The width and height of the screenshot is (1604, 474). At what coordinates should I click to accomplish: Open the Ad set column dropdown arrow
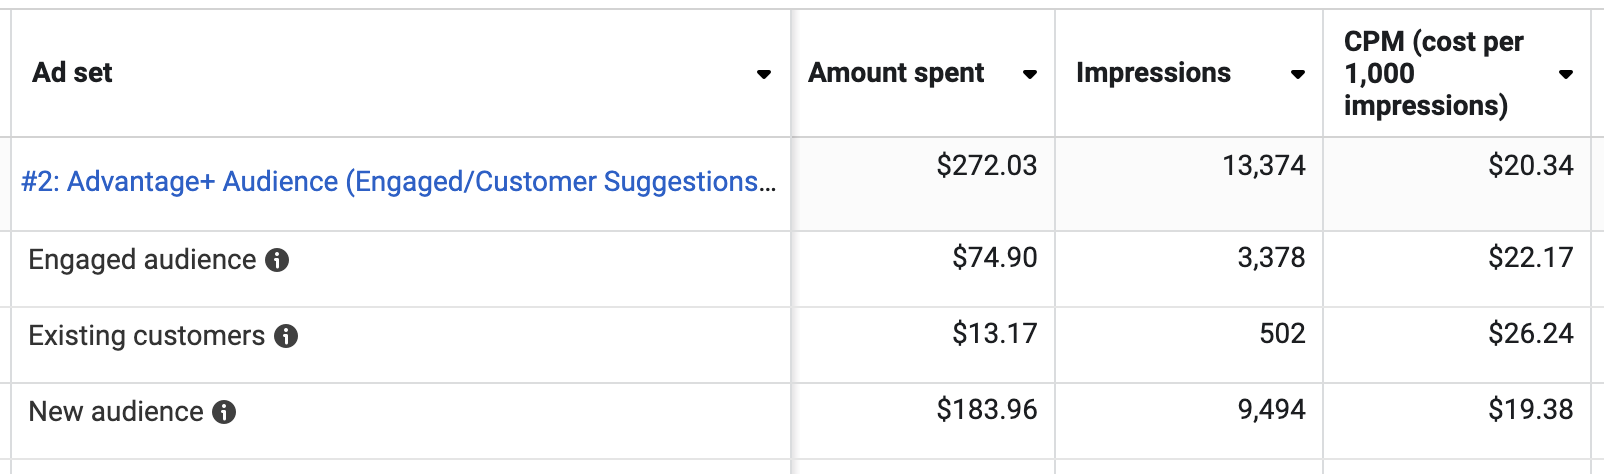click(x=764, y=74)
